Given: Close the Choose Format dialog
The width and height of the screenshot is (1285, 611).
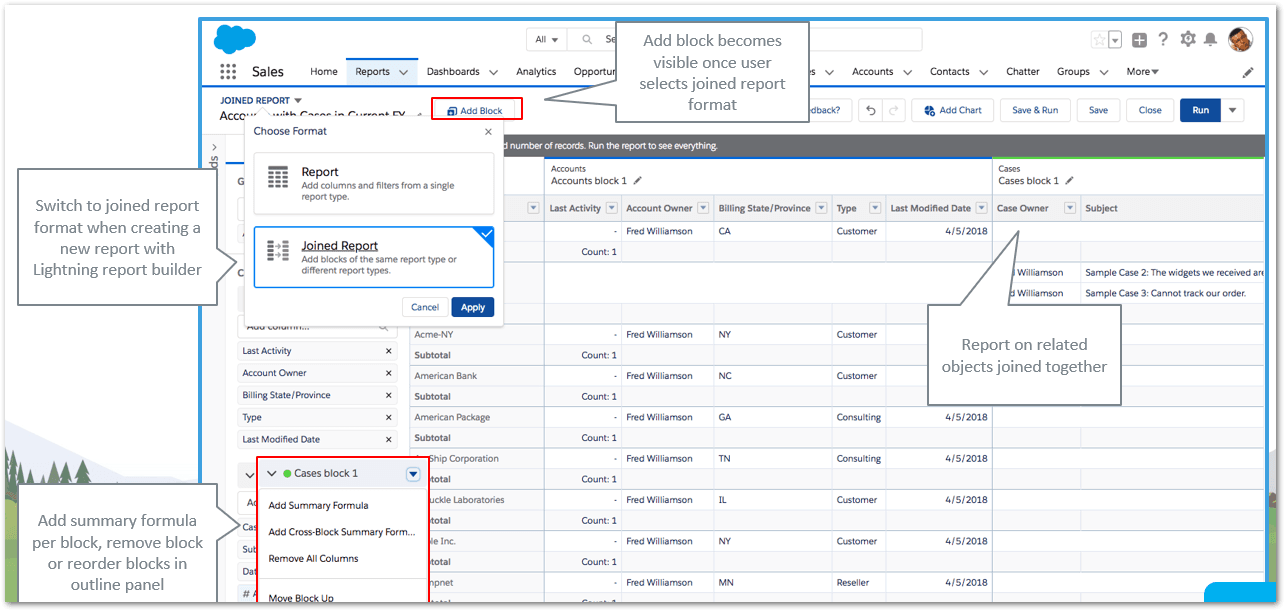Looking at the screenshot, I should click(488, 131).
